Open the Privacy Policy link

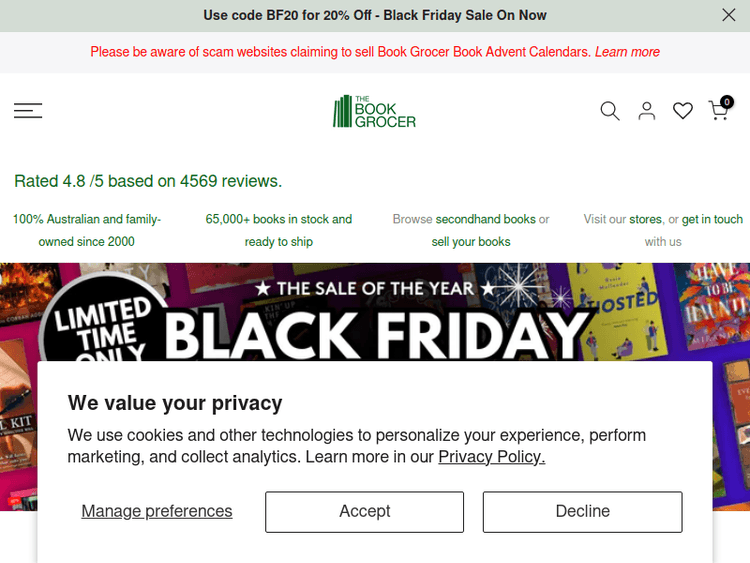pyautogui.click(x=491, y=457)
